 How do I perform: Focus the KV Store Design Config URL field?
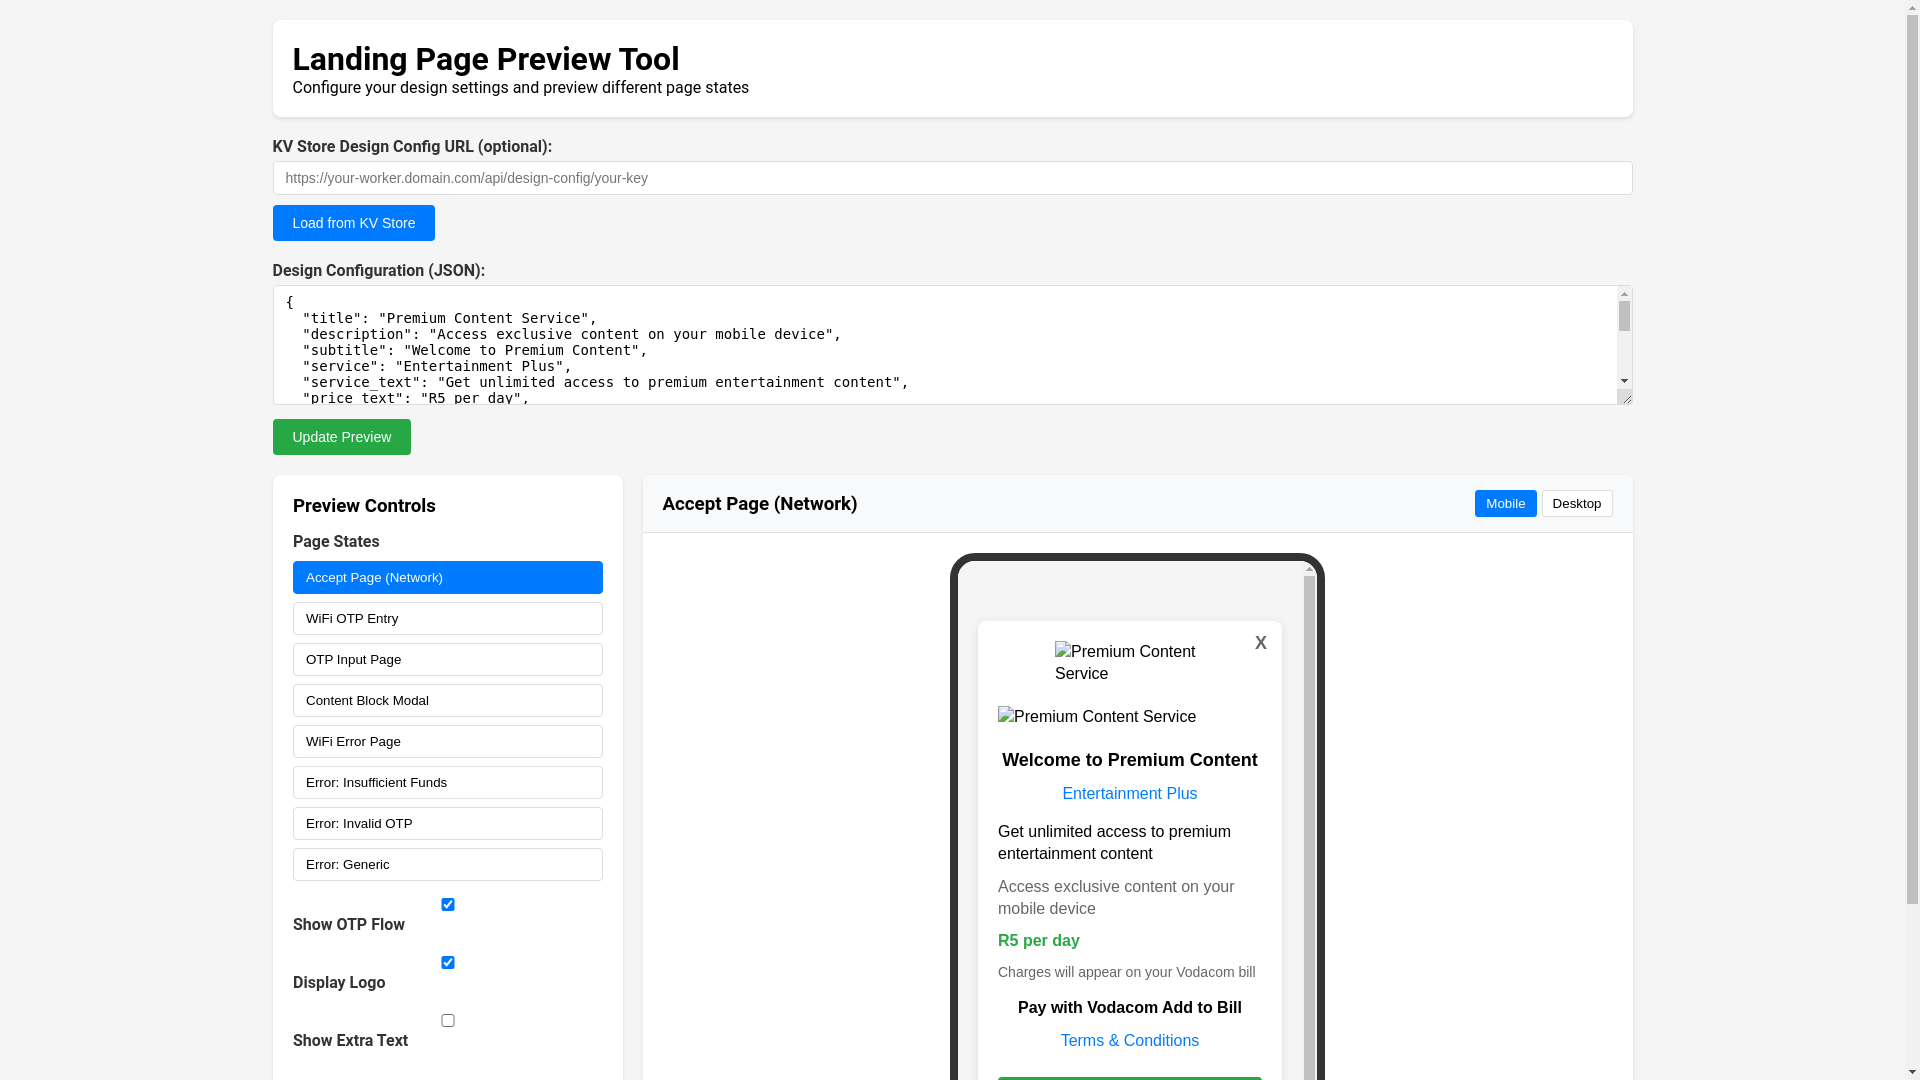tap(952, 178)
